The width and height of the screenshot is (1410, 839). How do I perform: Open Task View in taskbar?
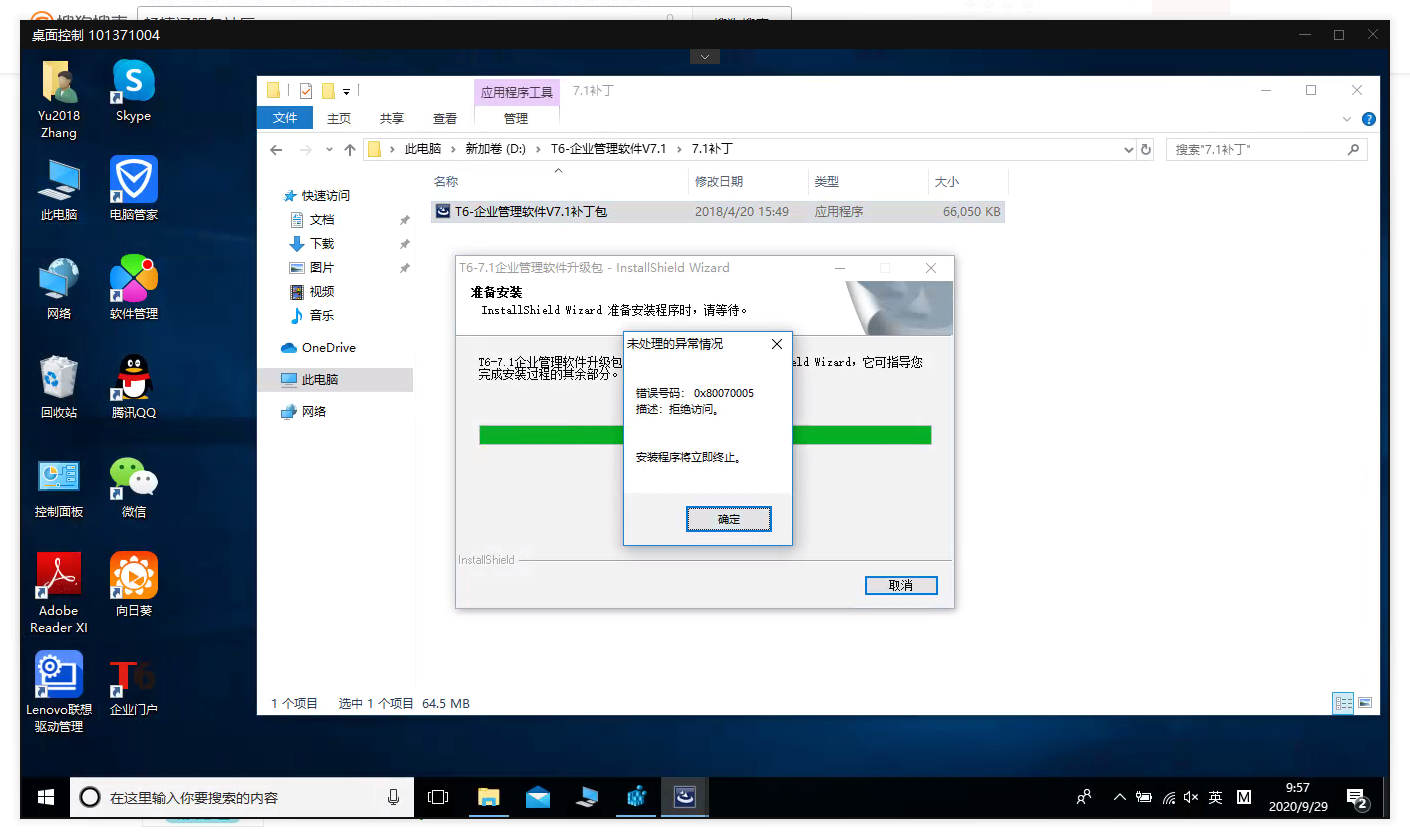(438, 797)
